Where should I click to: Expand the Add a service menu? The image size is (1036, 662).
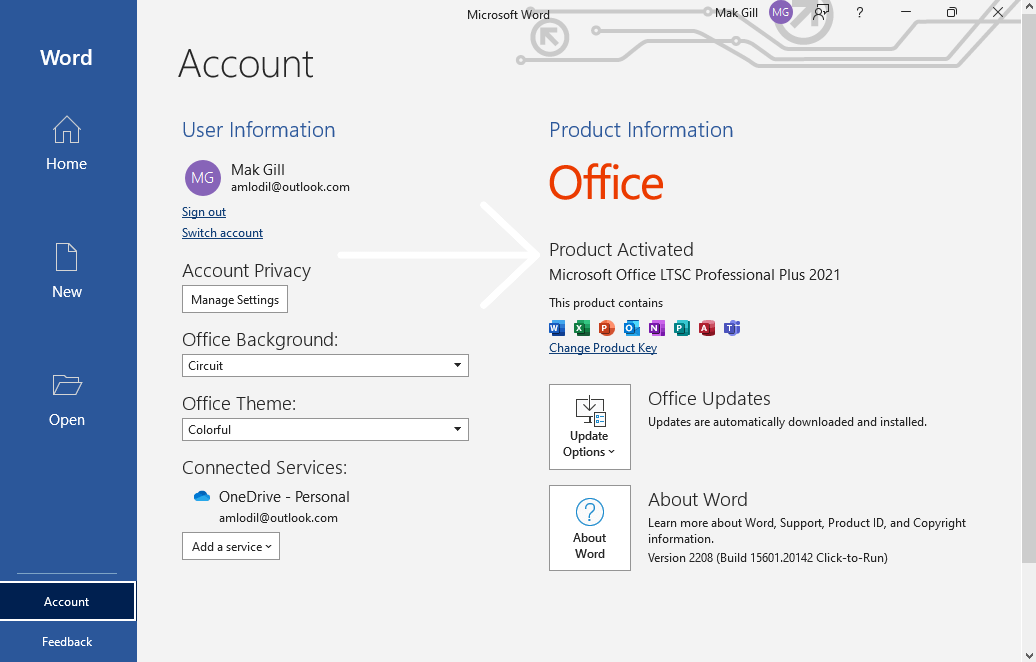click(231, 546)
